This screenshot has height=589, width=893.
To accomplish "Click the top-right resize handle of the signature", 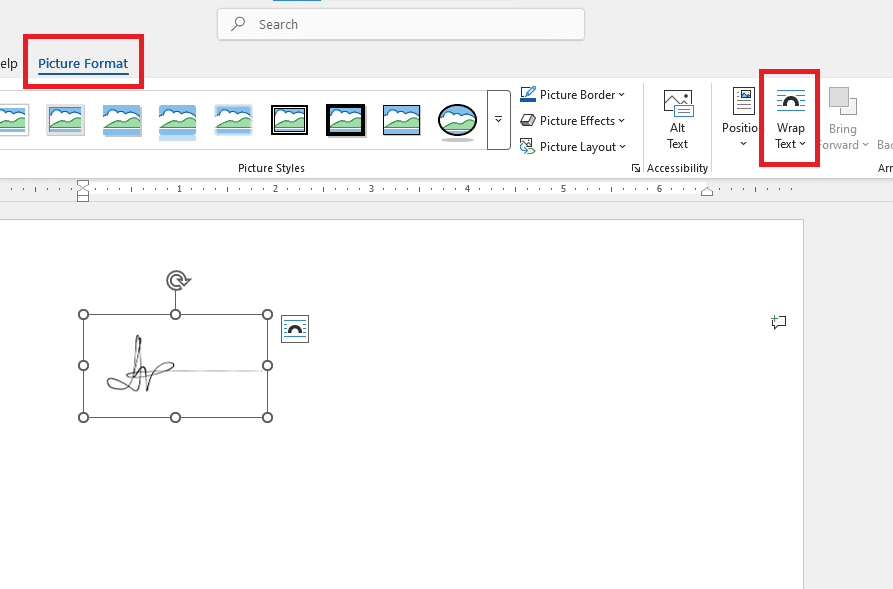I will point(268,314).
